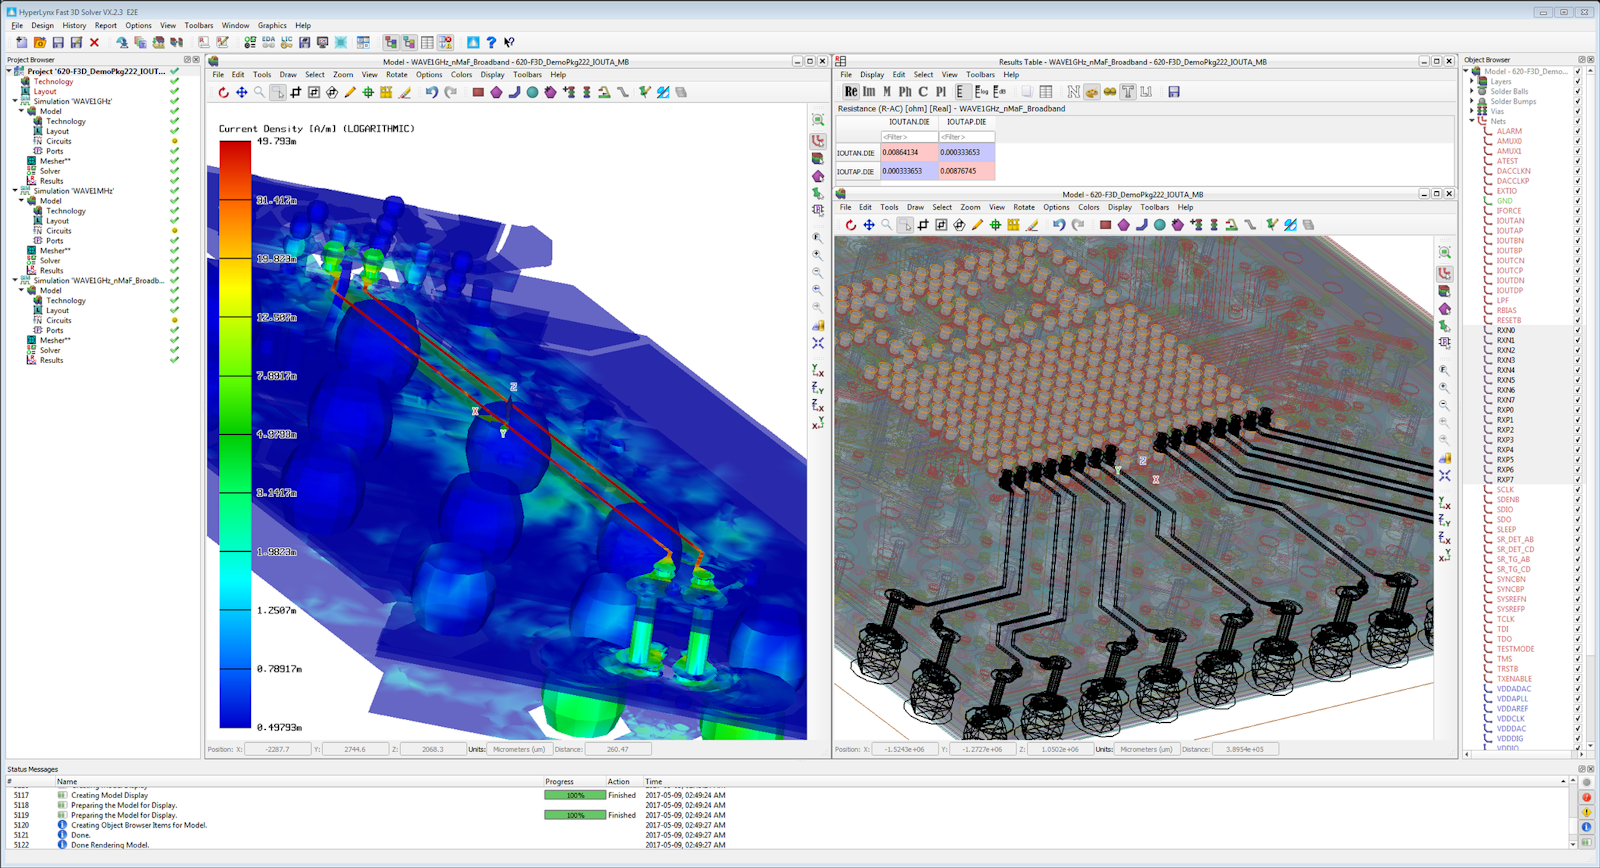
Task: Click the IOUTAN.DIE filter input field
Action: [x=909, y=137]
